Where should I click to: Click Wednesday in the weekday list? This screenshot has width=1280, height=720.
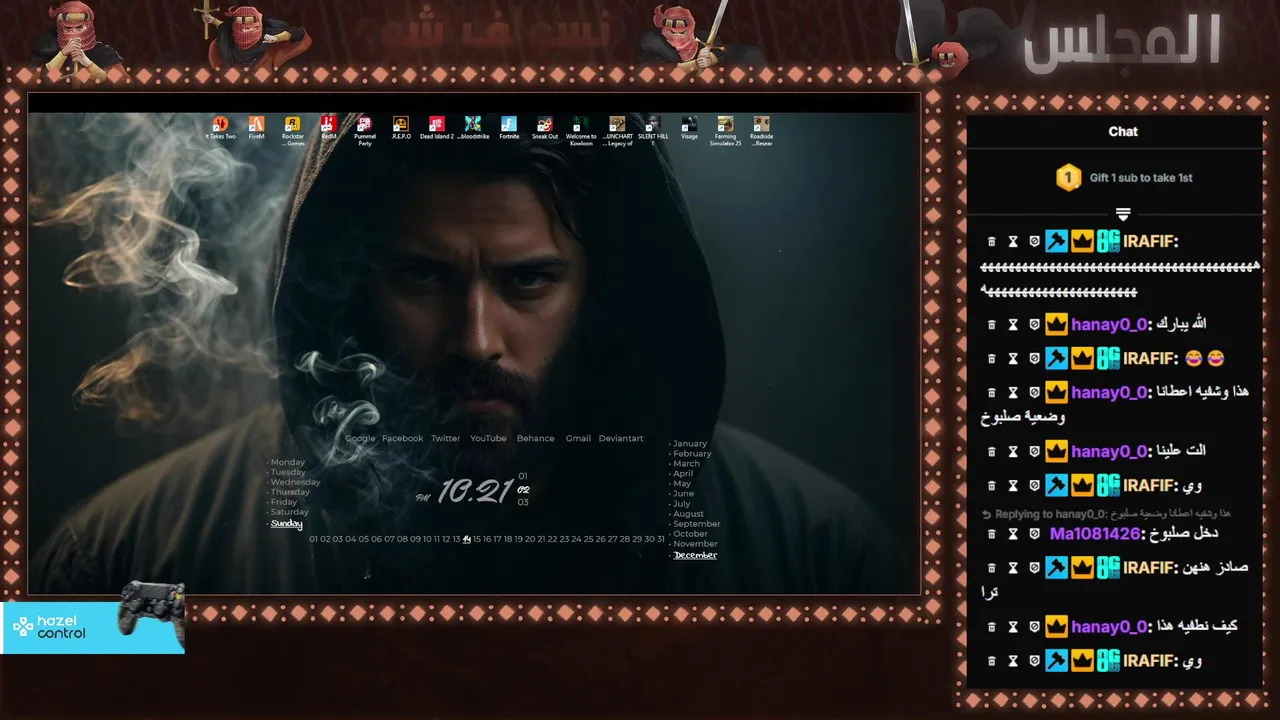[295, 482]
